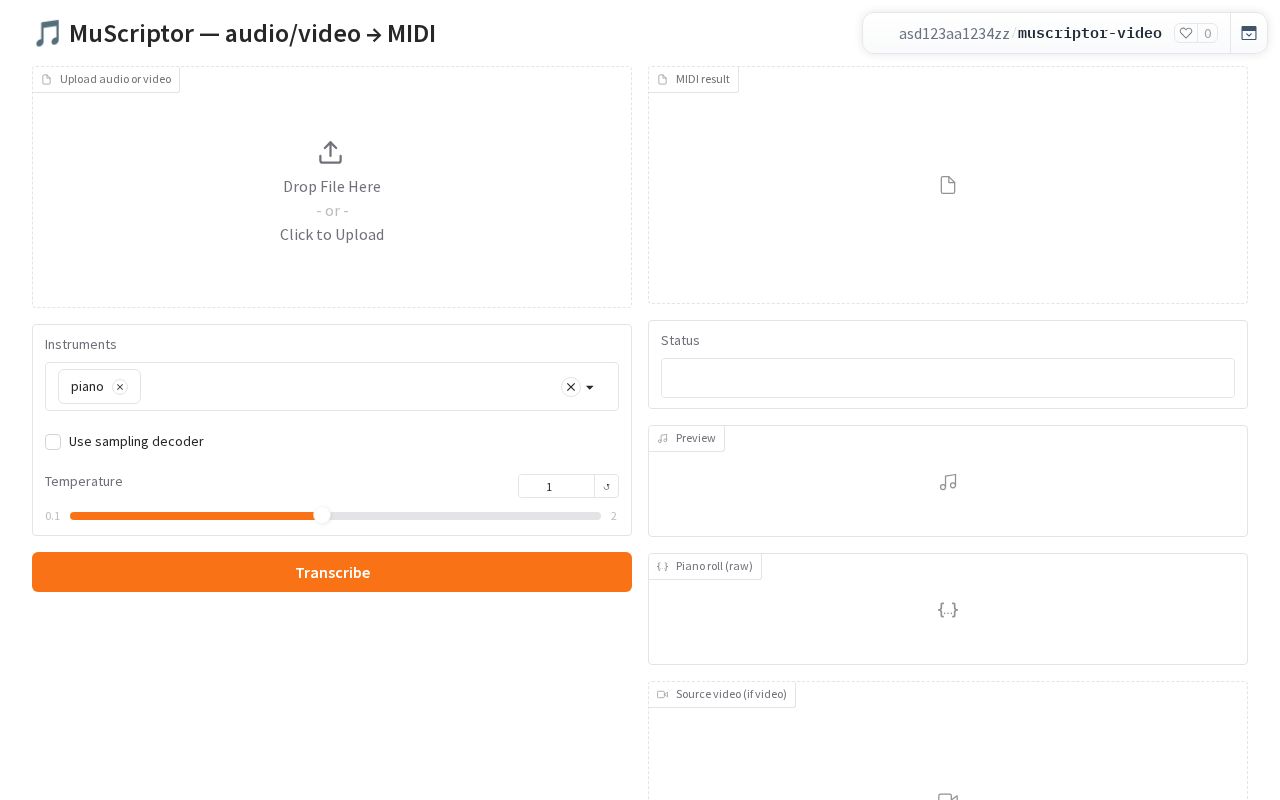The height and width of the screenshot is (800, 1280).
Task: Start transcription with the Transcribe button
Action: 332,572
